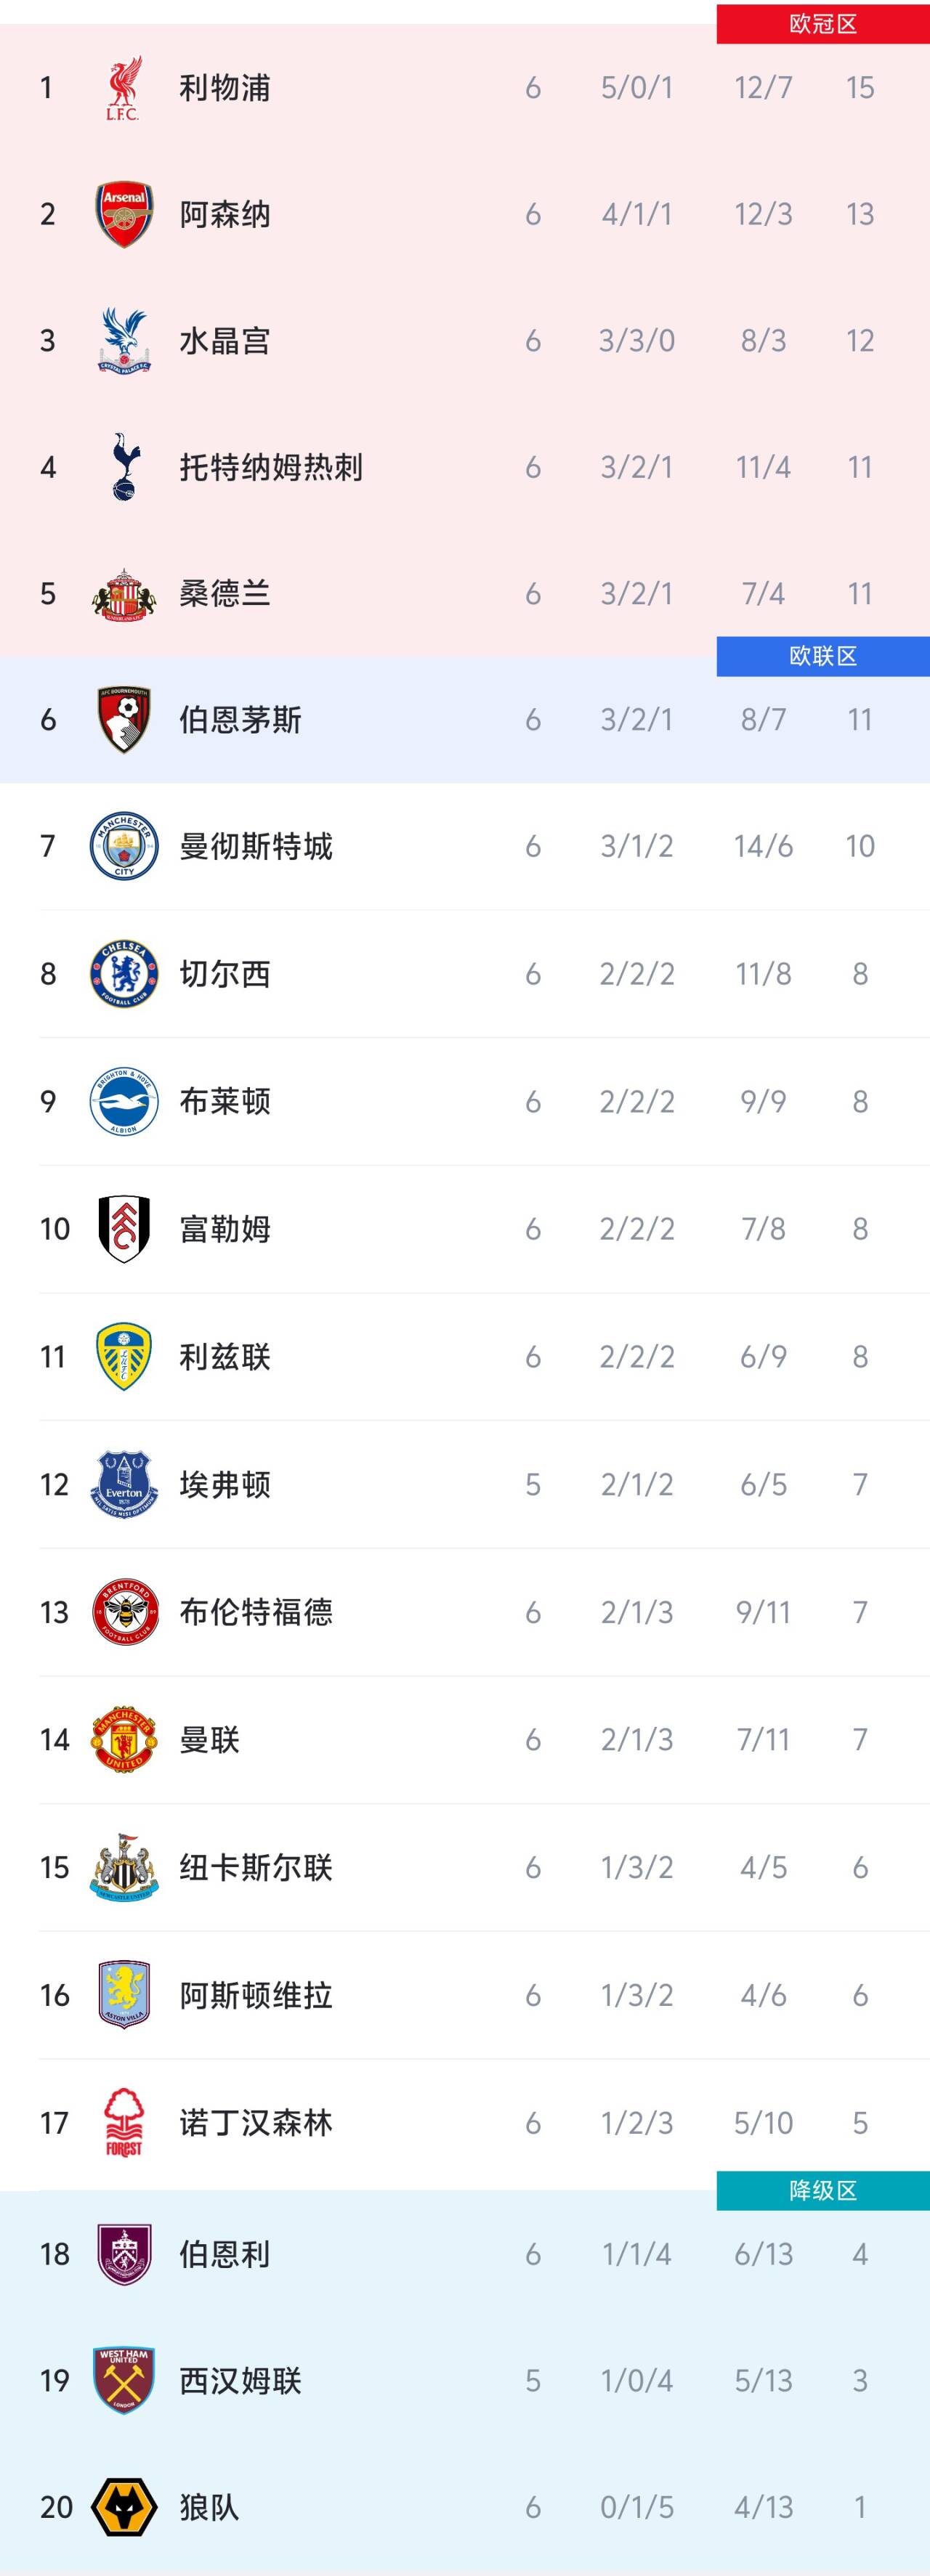Open the Manchester United badge
930x2576 pixels.
coord(124,1740)
